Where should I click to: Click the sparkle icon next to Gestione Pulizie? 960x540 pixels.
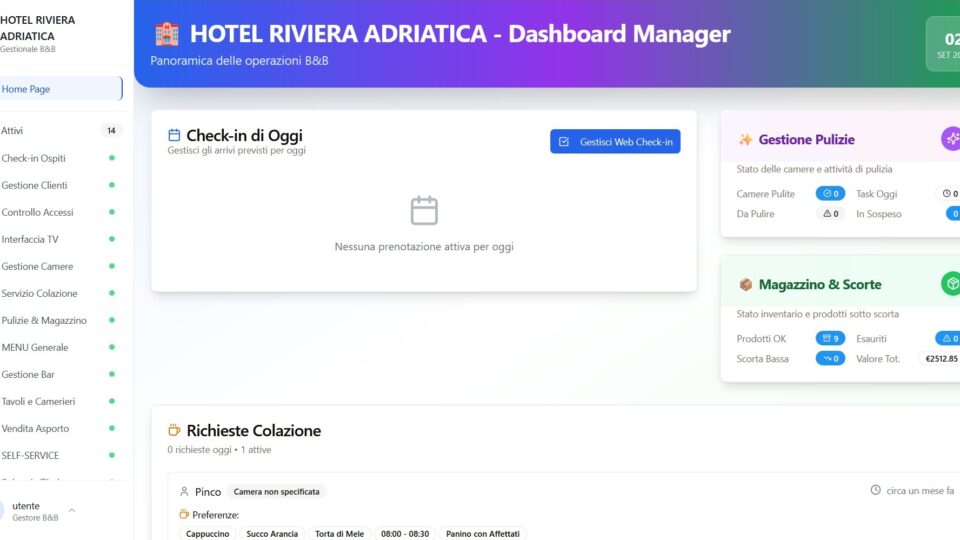745,140
